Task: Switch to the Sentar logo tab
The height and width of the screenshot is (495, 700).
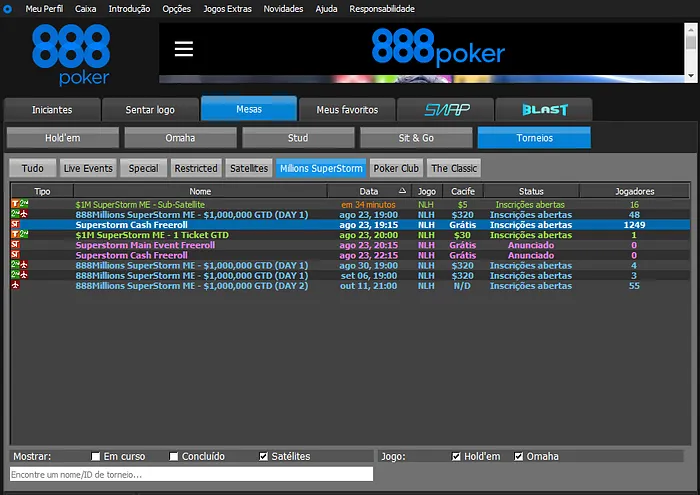Action: (150, 109)
